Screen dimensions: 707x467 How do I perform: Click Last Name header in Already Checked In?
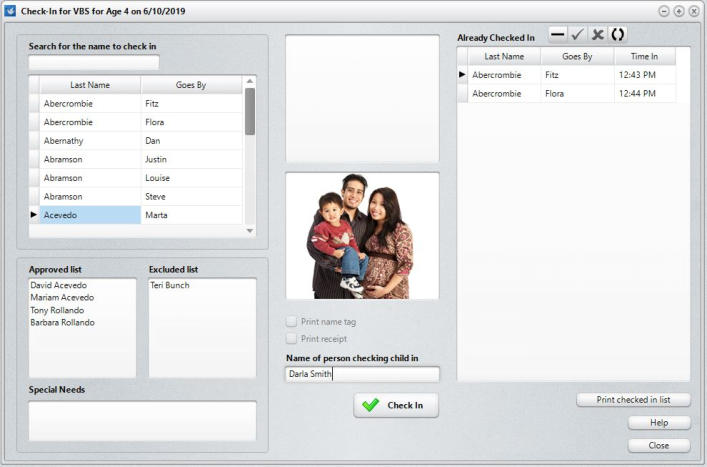tap(504, 56)
